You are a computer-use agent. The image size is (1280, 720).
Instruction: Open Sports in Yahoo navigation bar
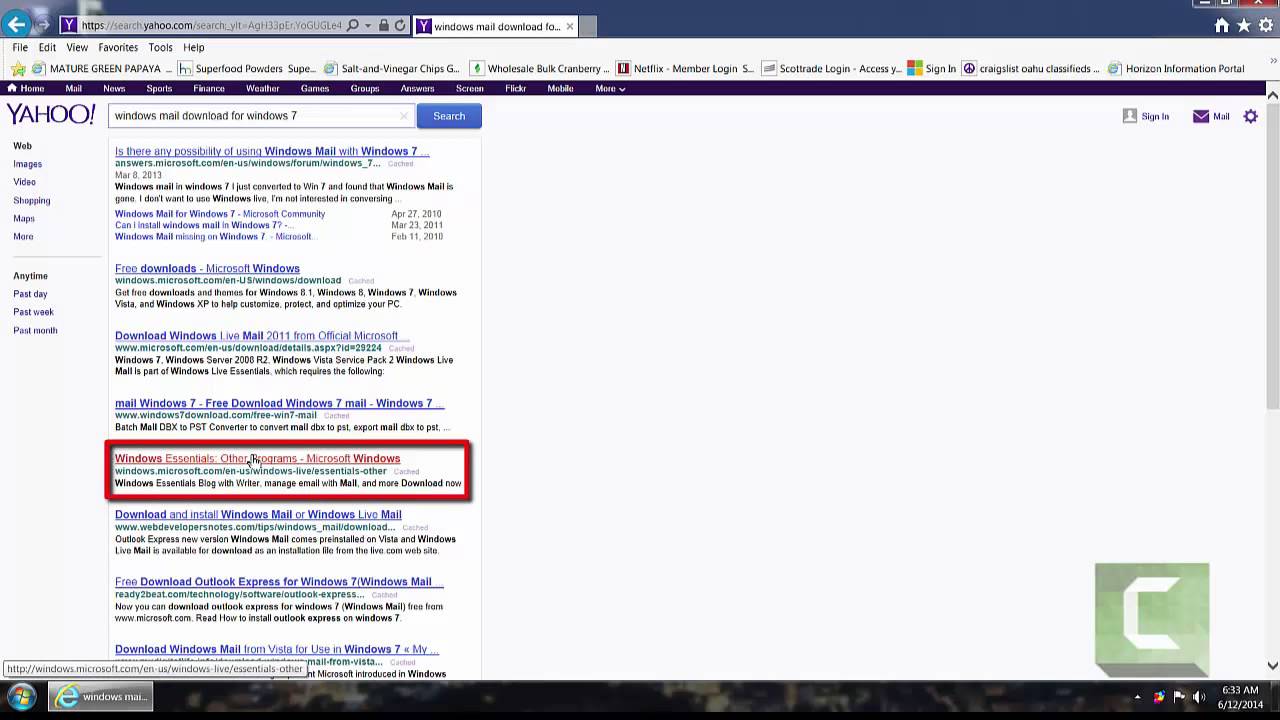[x=159, y=88]
